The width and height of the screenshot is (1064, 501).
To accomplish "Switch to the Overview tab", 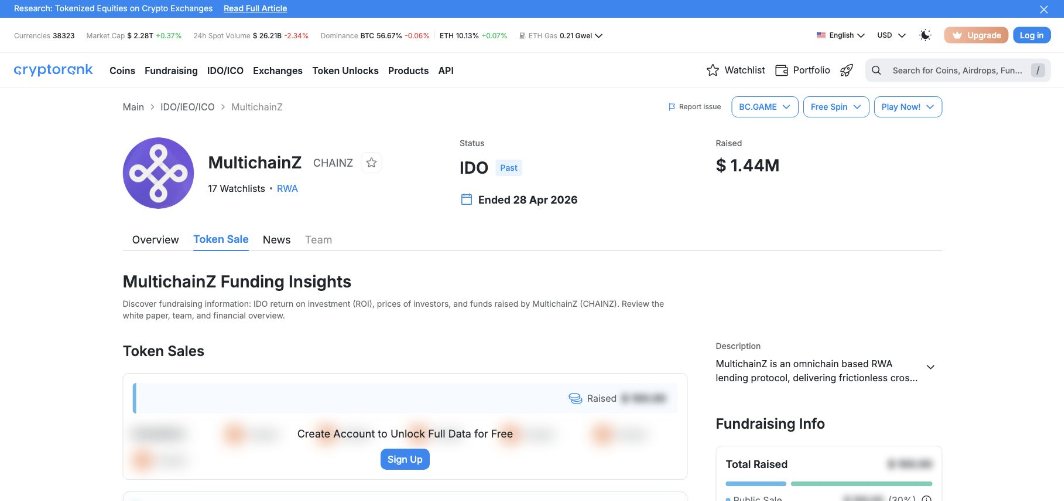I will tap(155, 240).
